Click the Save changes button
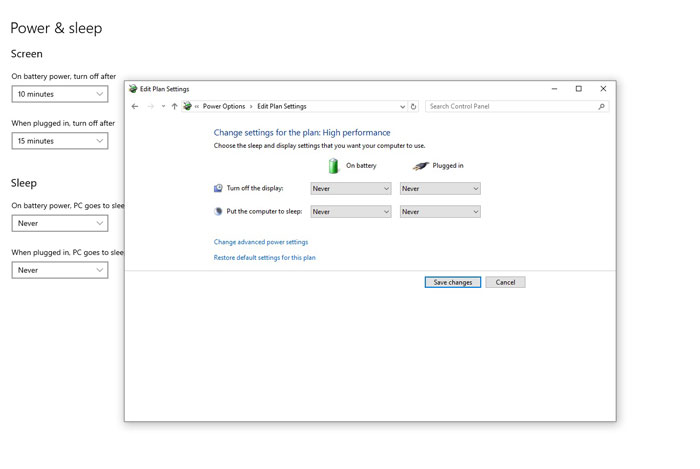Screen dimensions: 700x469 [x=453, y=282]
